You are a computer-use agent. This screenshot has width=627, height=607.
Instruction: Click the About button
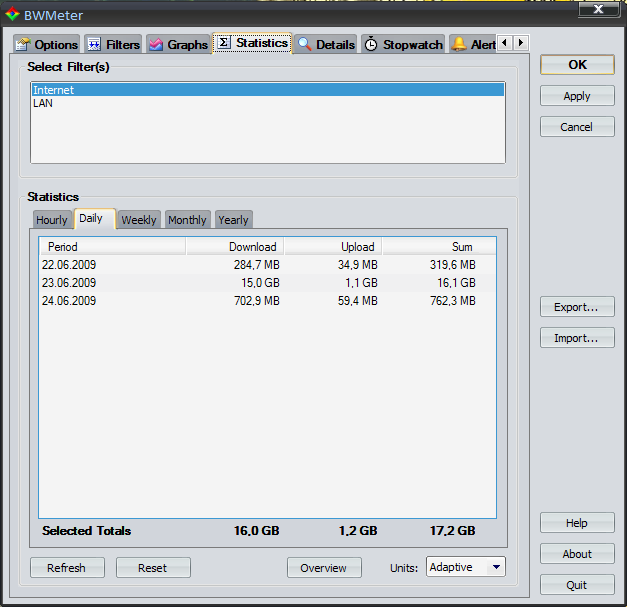coord(577,554)
